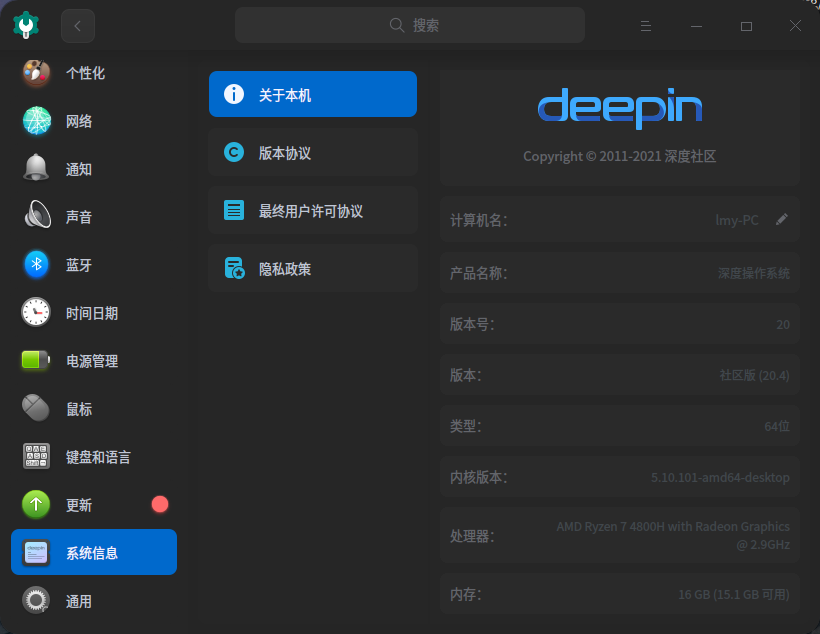Viewport: 820px width, 634px height.
Task: Open the hamburger main menu
Action: 645,26
